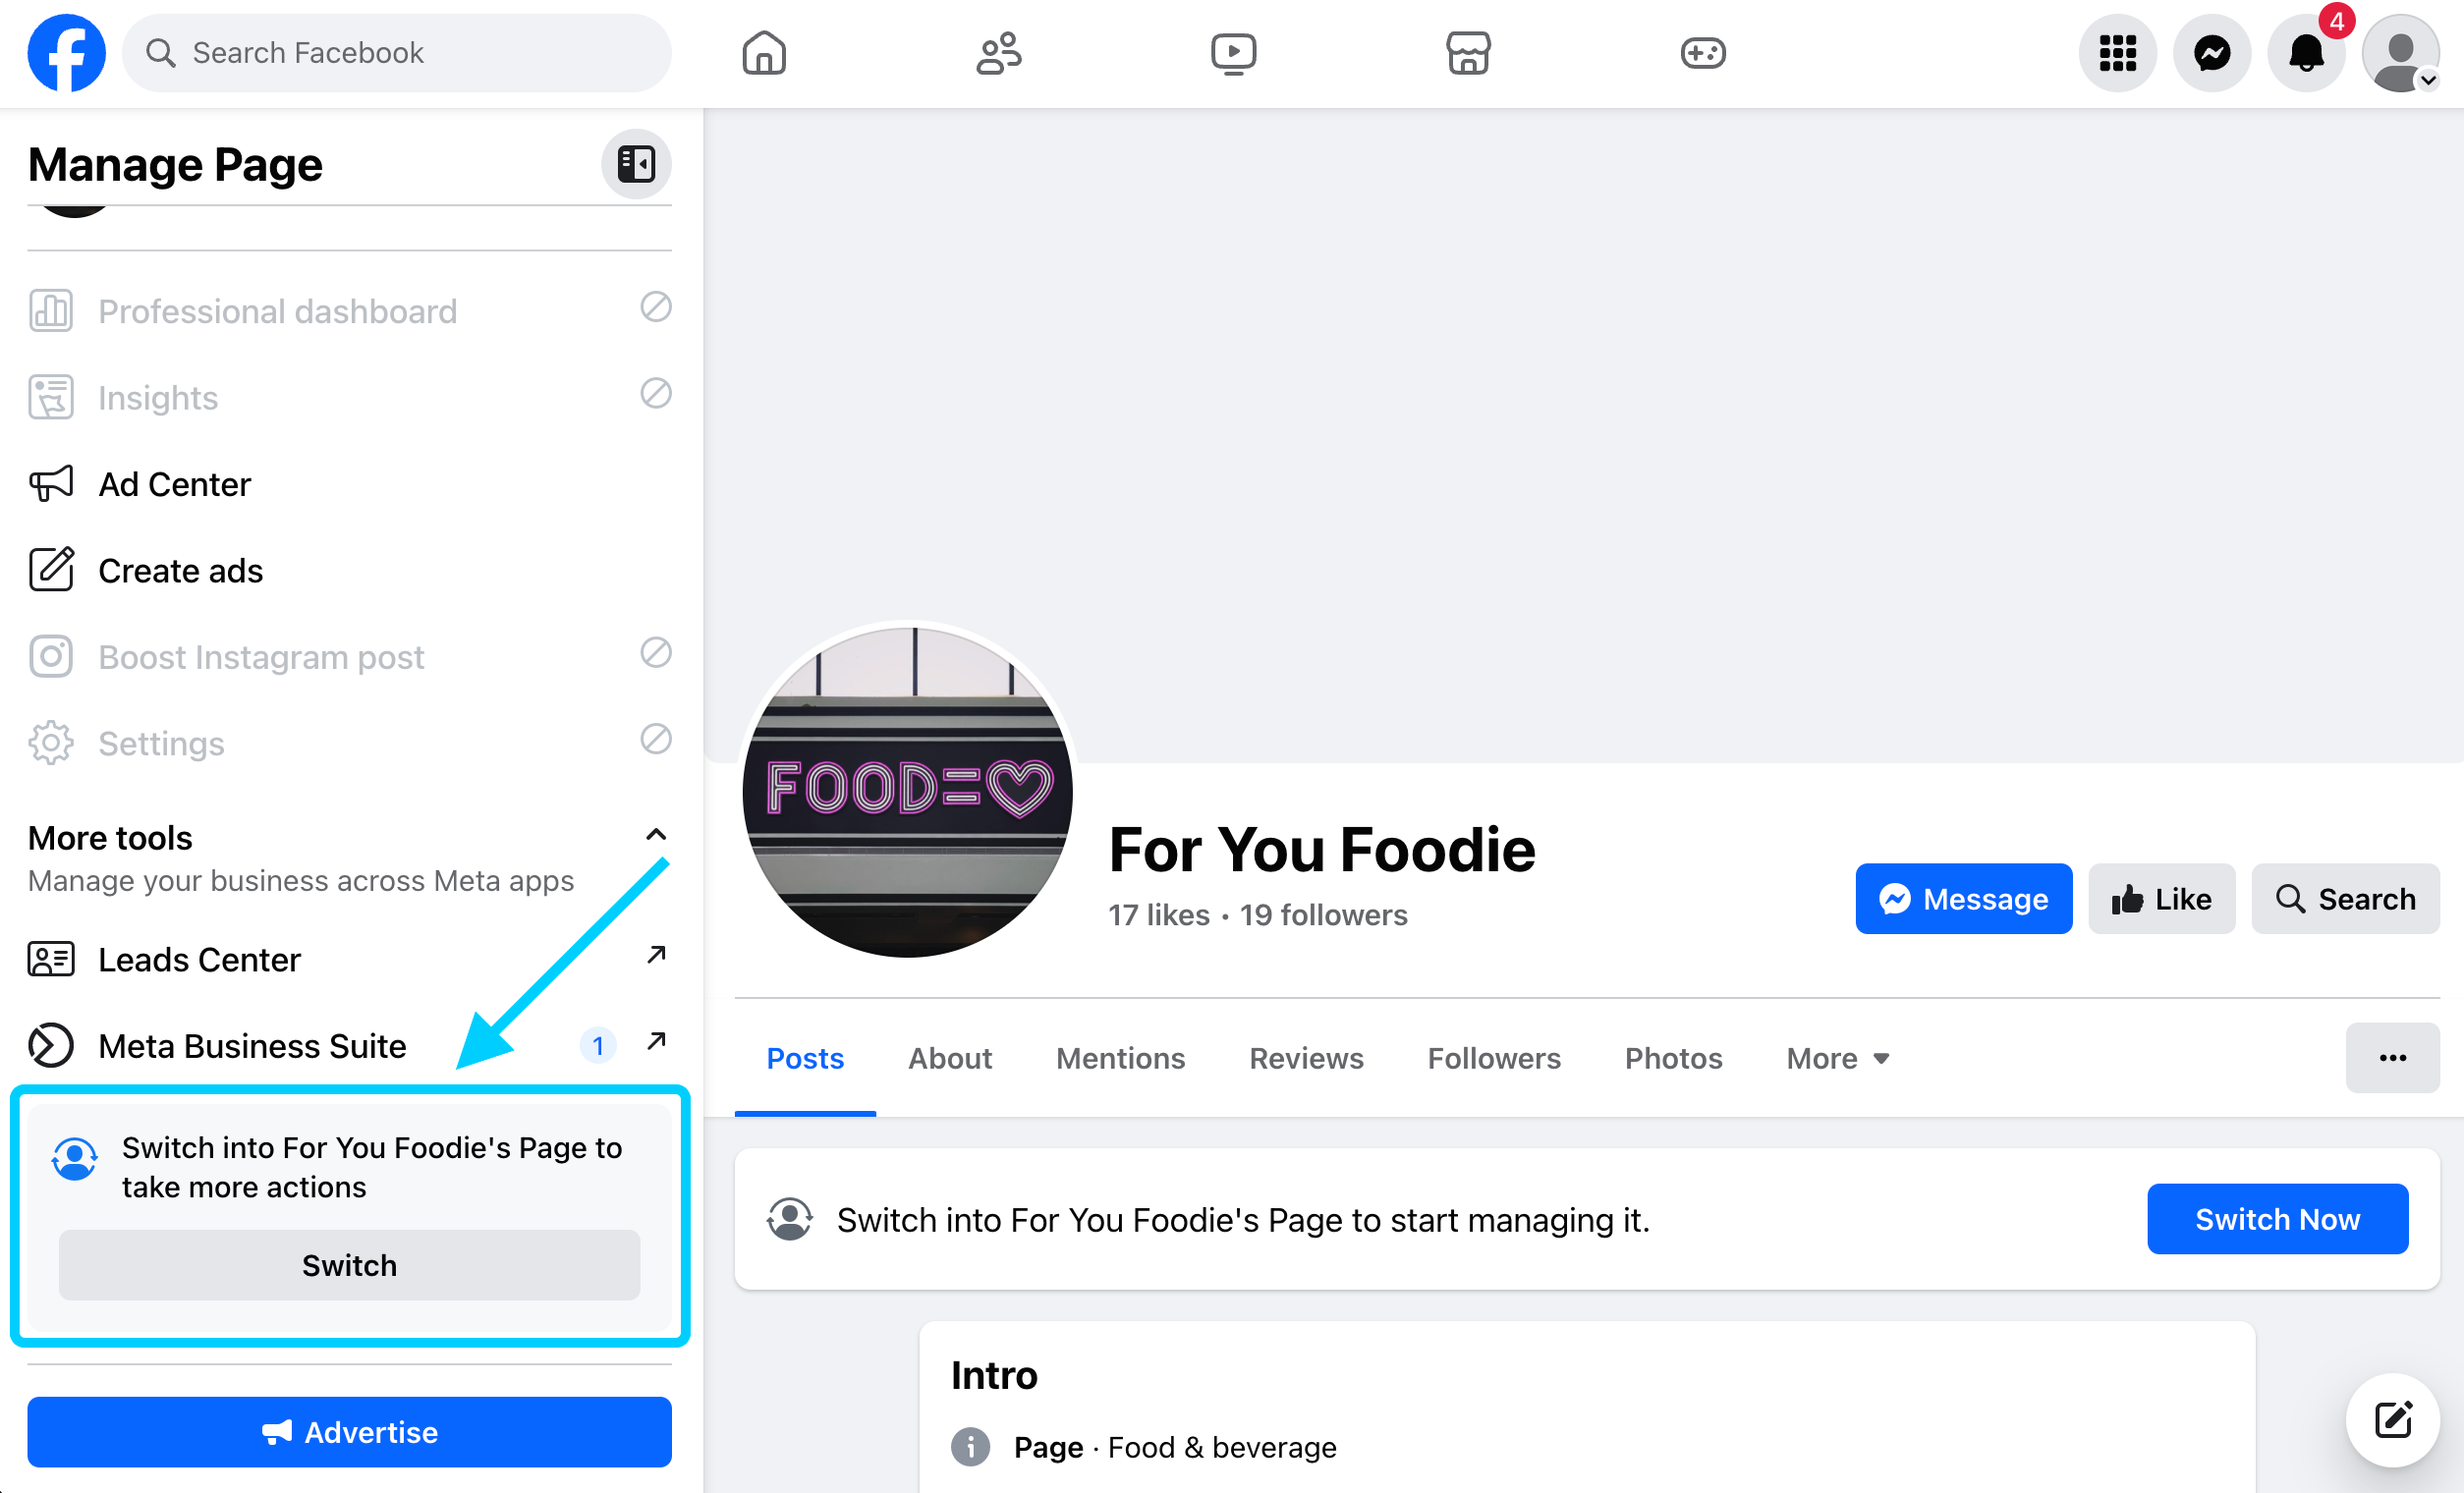Click the Switch Now button
The width and height of the screenshot is (2464, 1493).
click(2277, 1219)
